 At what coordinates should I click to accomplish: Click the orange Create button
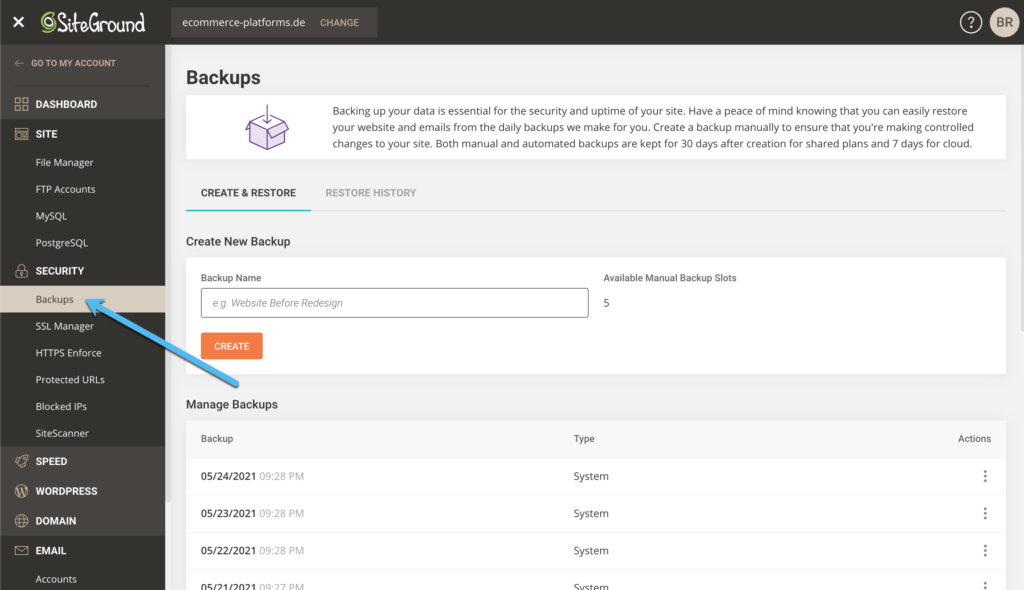point(232,346)
